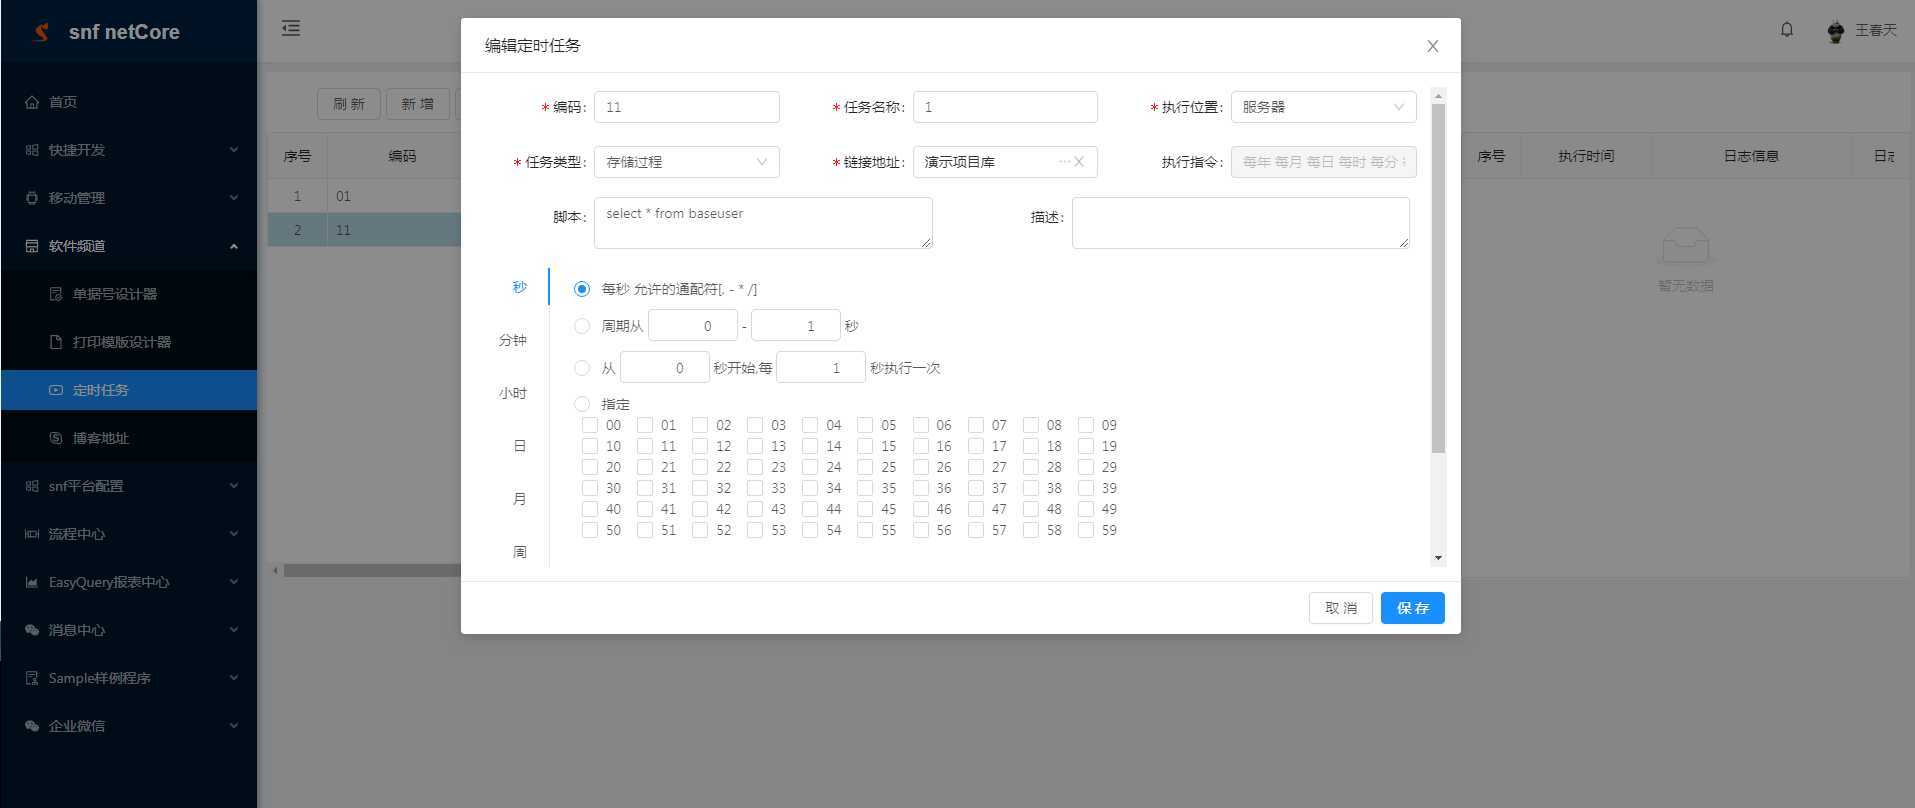The width and height of the screenshot is (1915, 808).
Task: Click the 取消 button
Action: [1341, 608]
